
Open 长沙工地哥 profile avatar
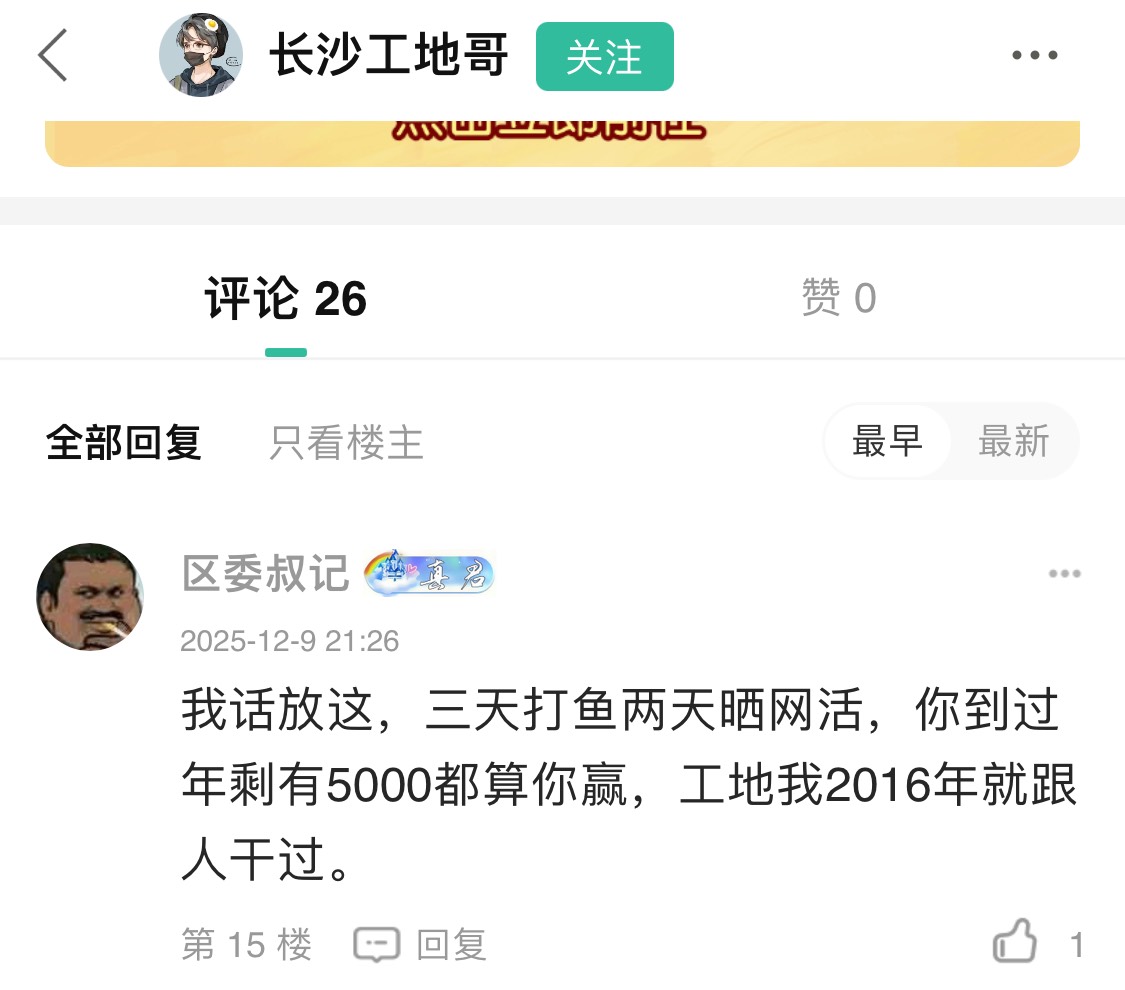(x=201, y=55)
